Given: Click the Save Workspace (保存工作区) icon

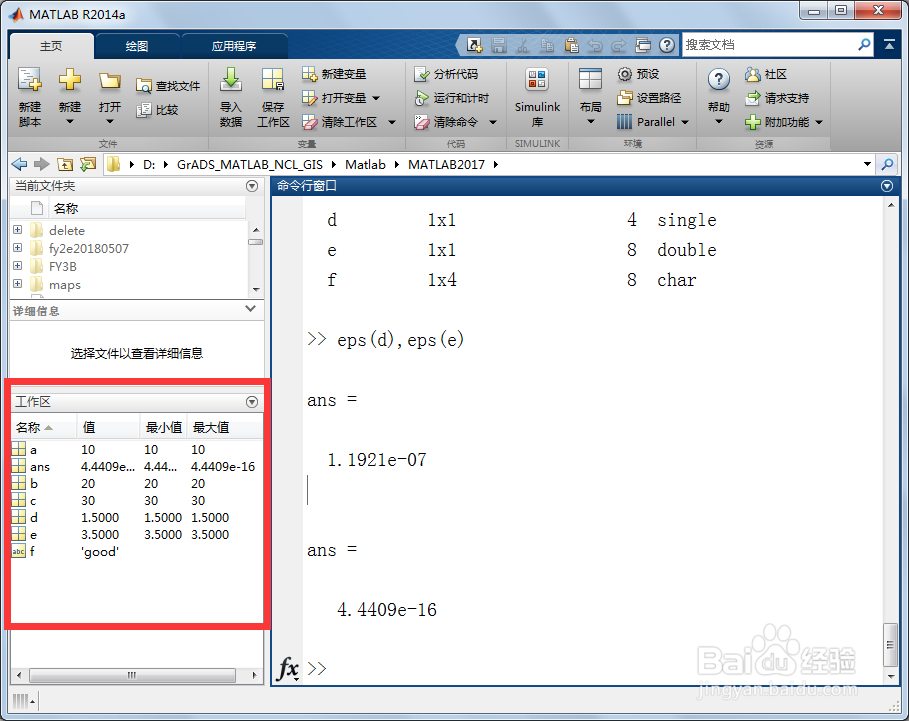Looking at the screenshot, I should click(x=272, y=79).
